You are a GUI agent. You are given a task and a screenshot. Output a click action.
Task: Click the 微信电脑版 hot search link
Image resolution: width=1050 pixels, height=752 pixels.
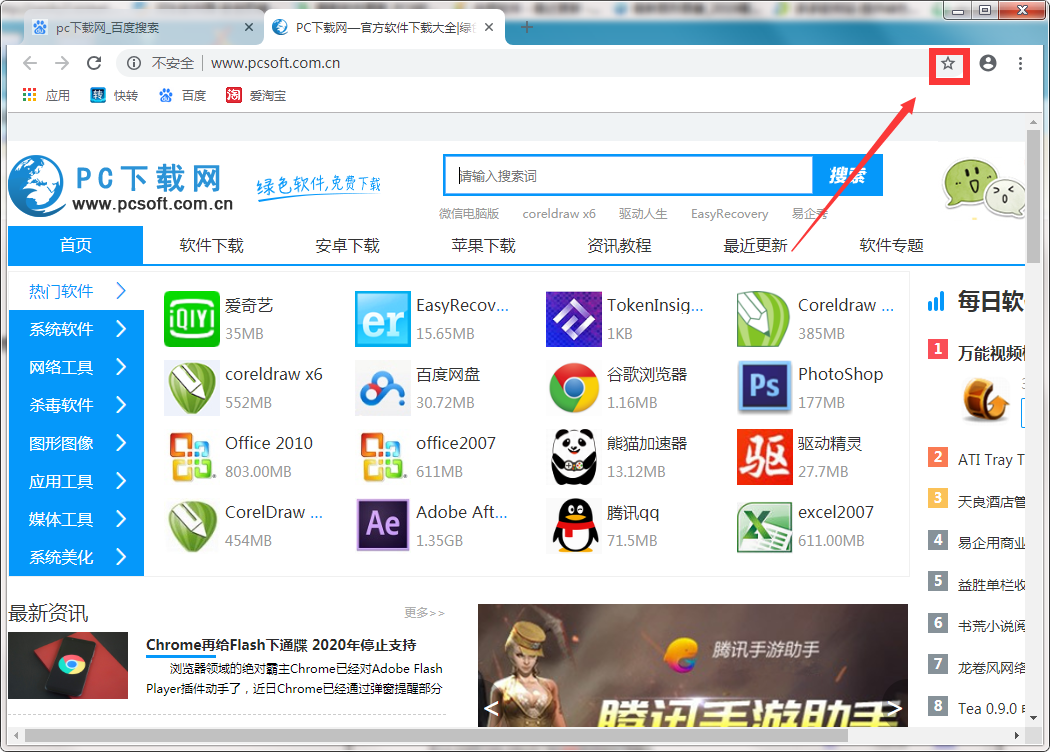click(x=469, y=214)
